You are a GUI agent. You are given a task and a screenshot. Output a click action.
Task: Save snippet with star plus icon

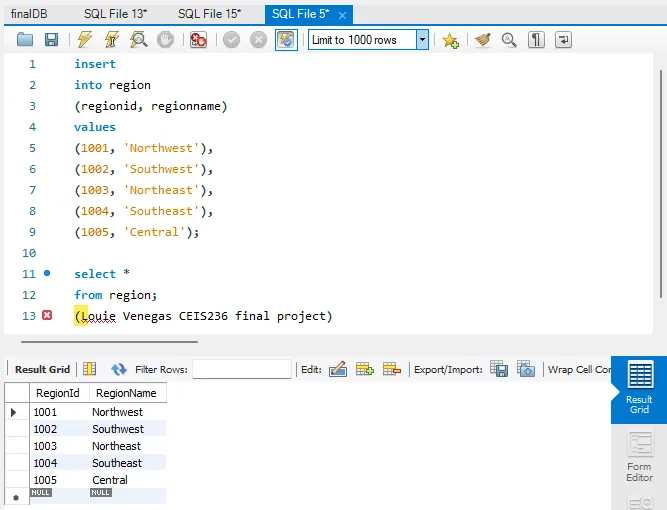tap(450, 40)
